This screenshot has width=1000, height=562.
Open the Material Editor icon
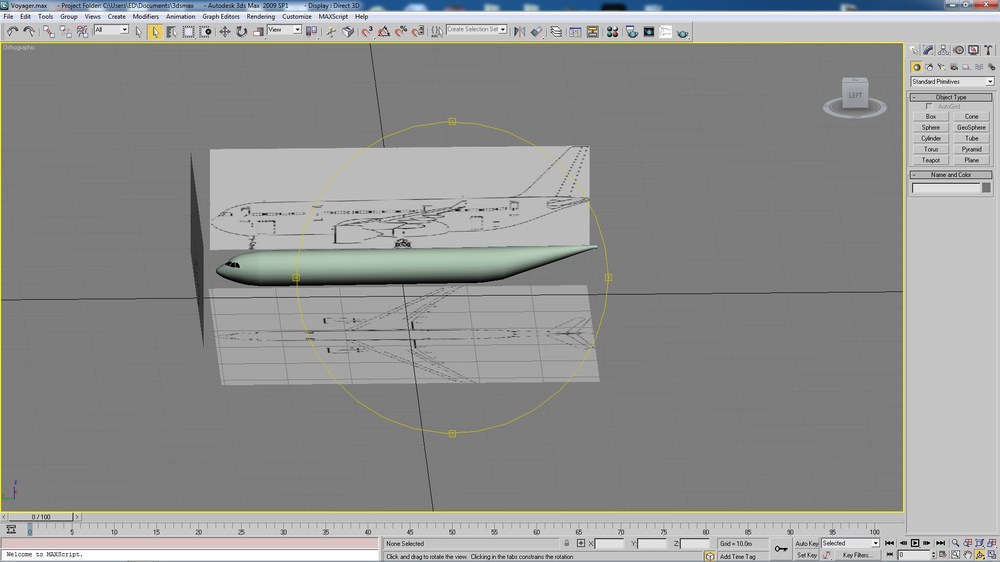[612, 31]
